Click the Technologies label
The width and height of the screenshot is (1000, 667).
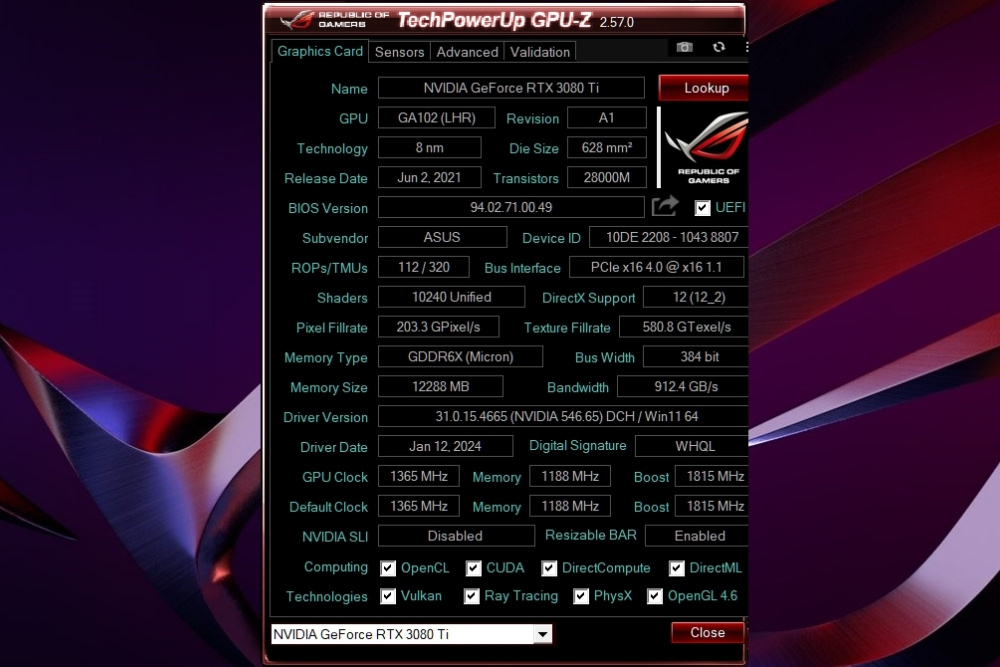tap(327, 596)
